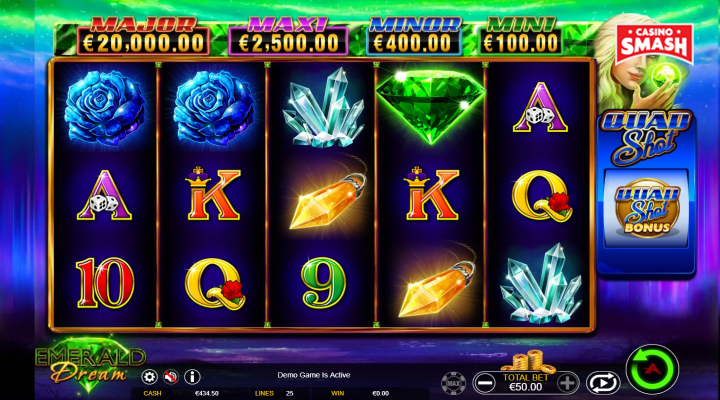The image size is (720, 400).
Task: Open the settings gear icon
Action: [149, 377]
